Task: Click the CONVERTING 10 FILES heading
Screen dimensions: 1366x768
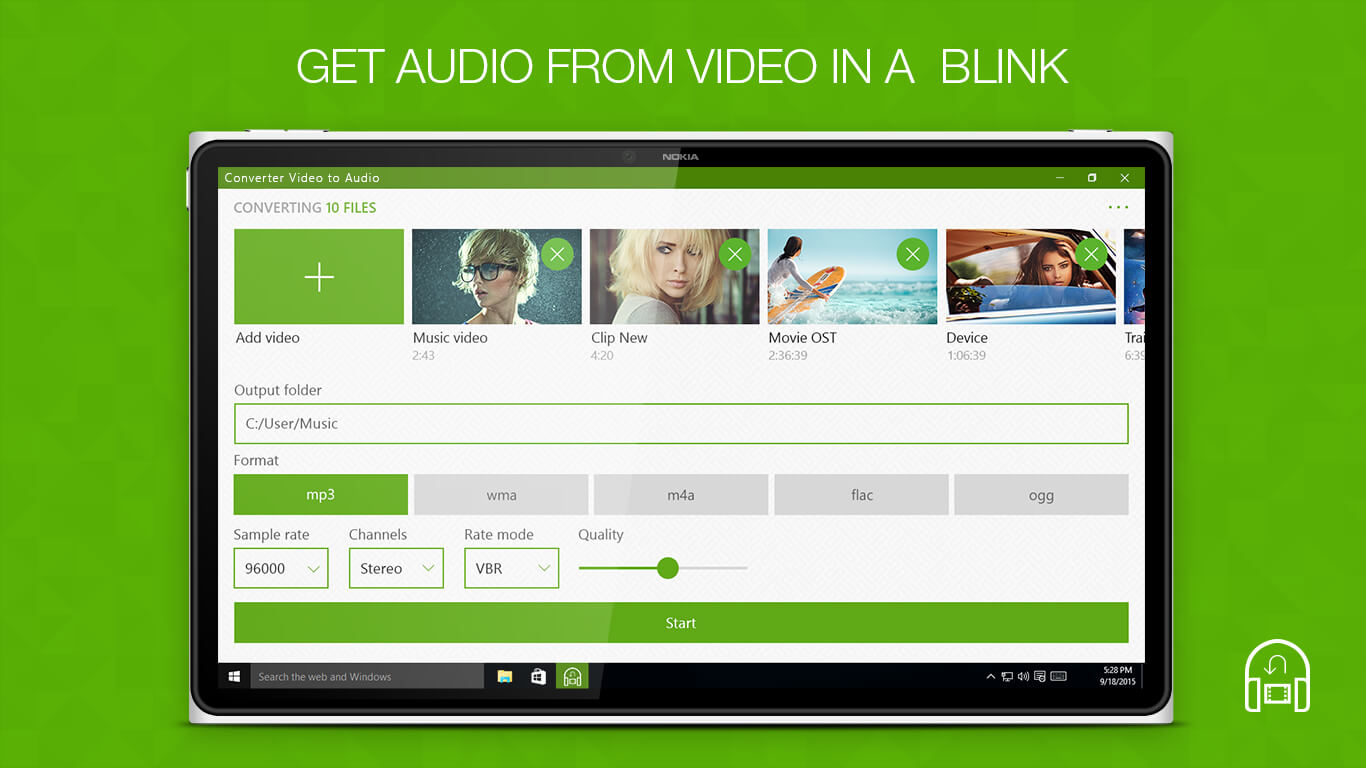Action: tap(305, 208)
